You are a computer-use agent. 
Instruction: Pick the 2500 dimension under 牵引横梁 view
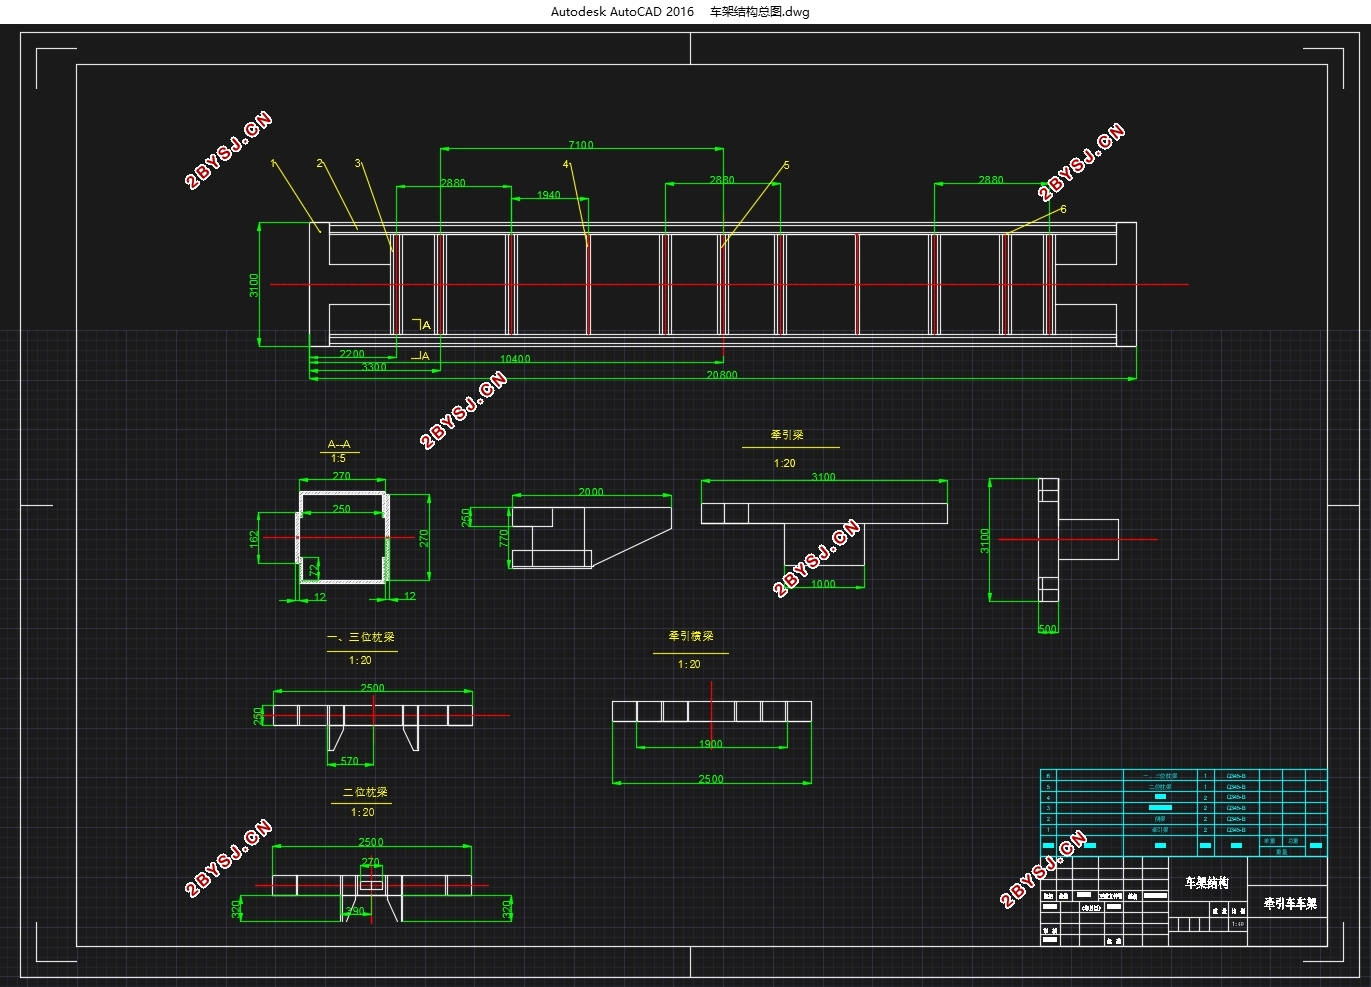(711, 779)
